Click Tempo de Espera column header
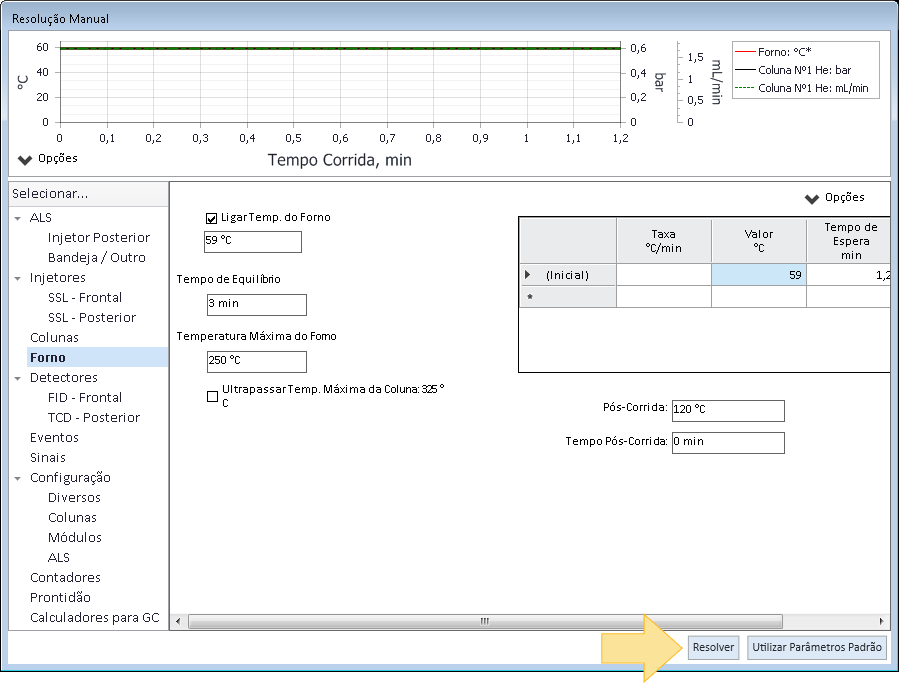This screenshot has height=683, width=899. click(x=848, y=241)
